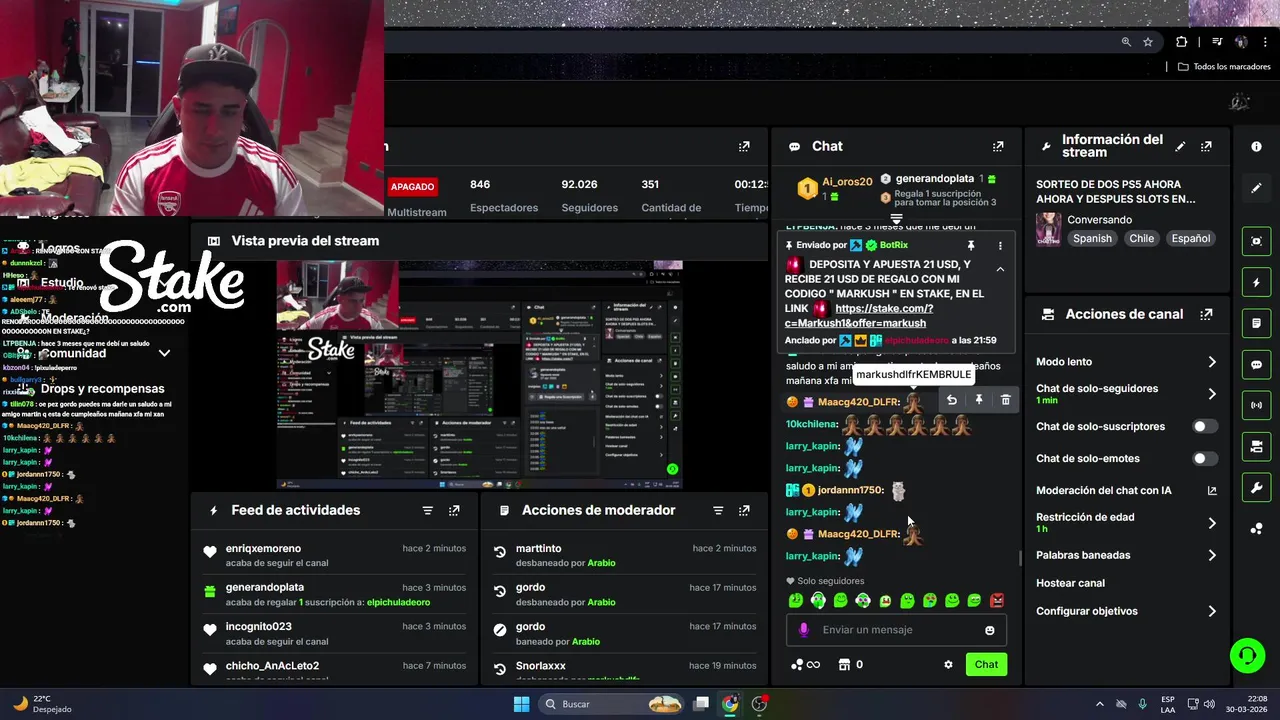Click Hostear canal action
Image resolution: width=1280 pixels, height=720 pixels.
1070,583
